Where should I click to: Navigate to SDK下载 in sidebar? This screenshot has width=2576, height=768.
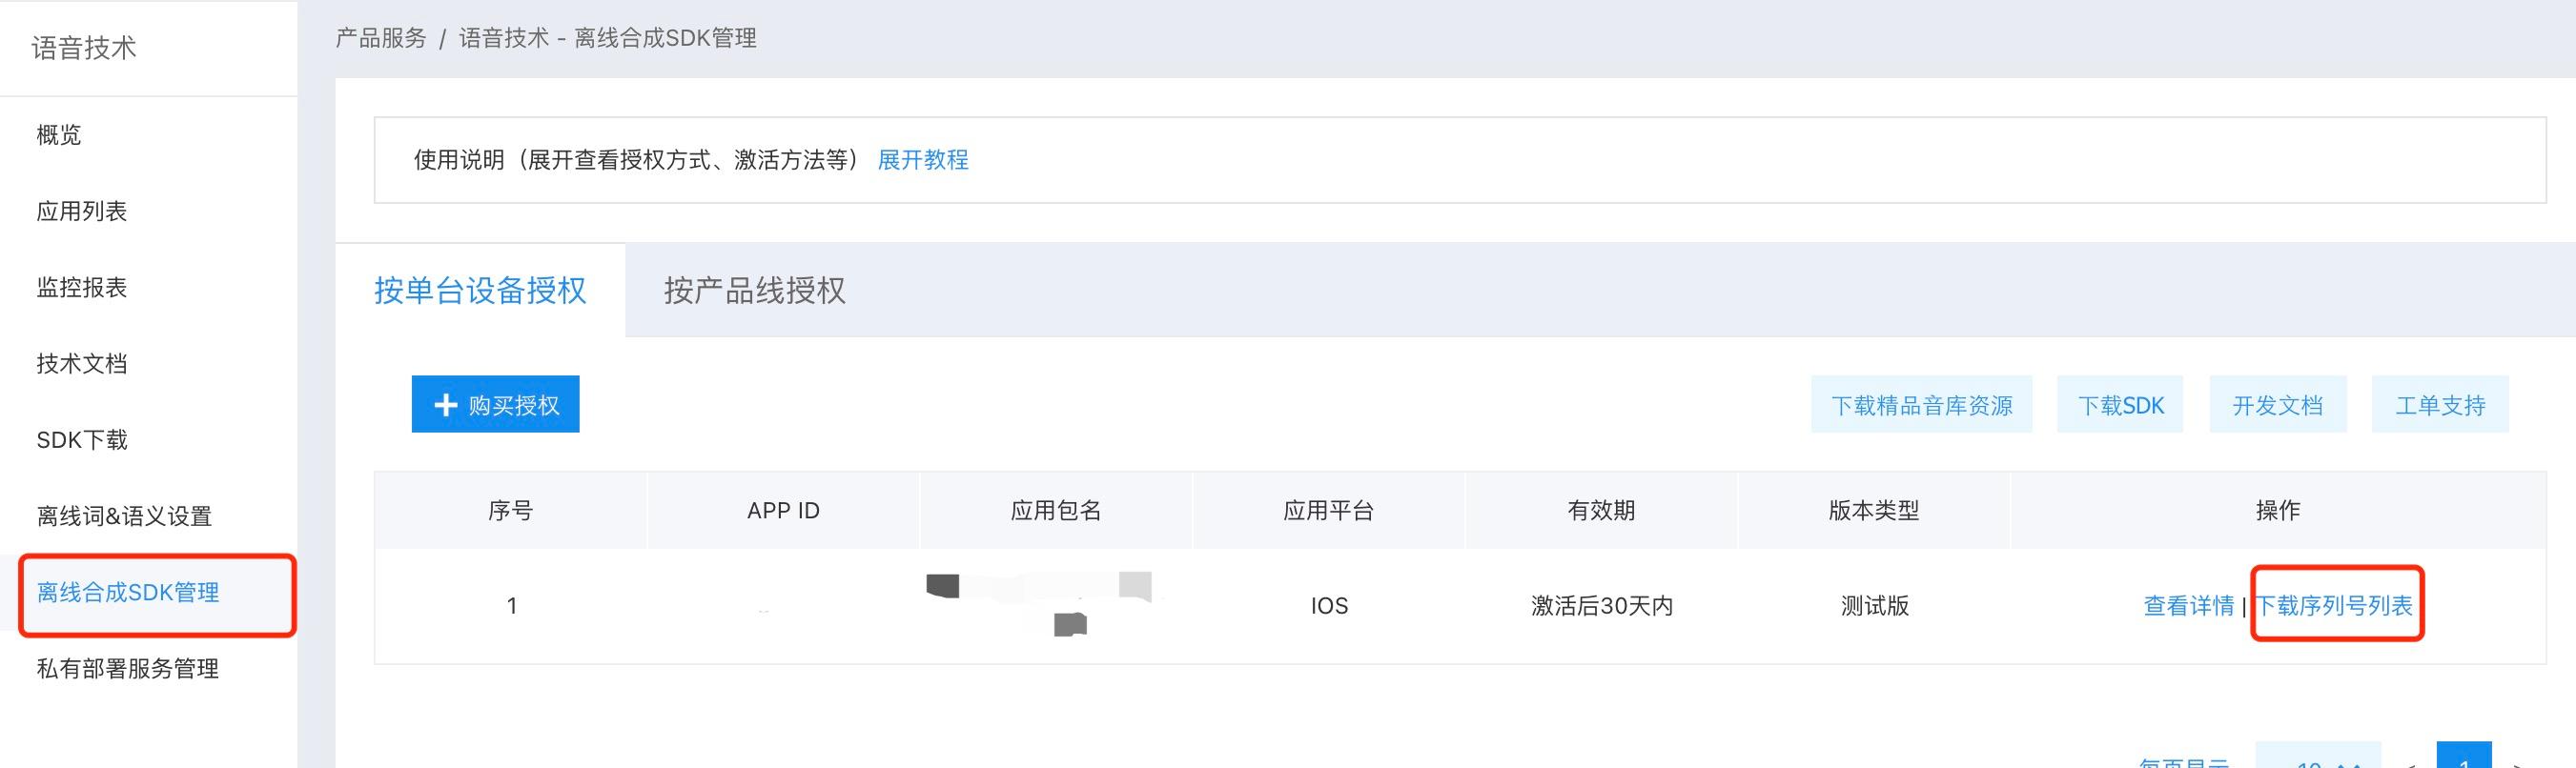pyautogui.click(x=82, y=440)
